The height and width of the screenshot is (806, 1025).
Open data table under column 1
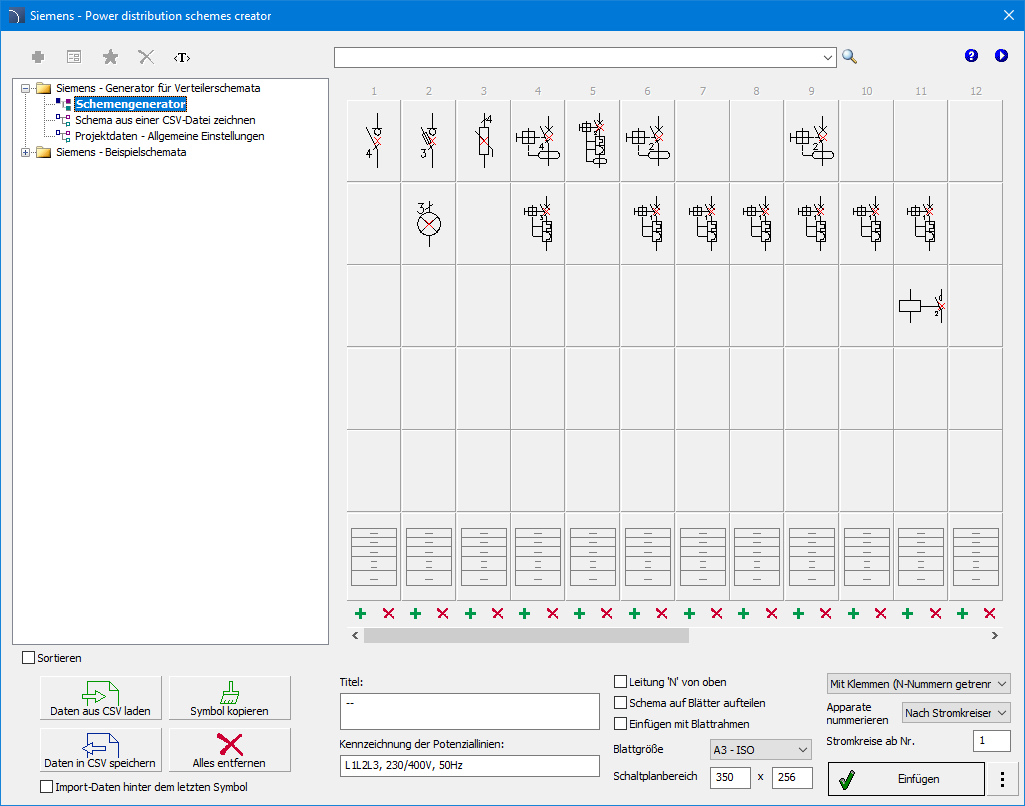374,557
